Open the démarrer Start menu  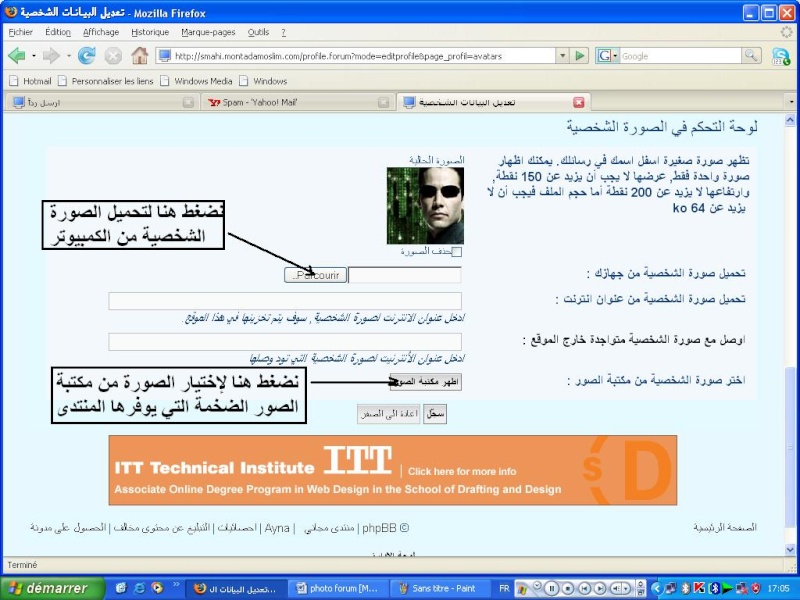(53, 588)
